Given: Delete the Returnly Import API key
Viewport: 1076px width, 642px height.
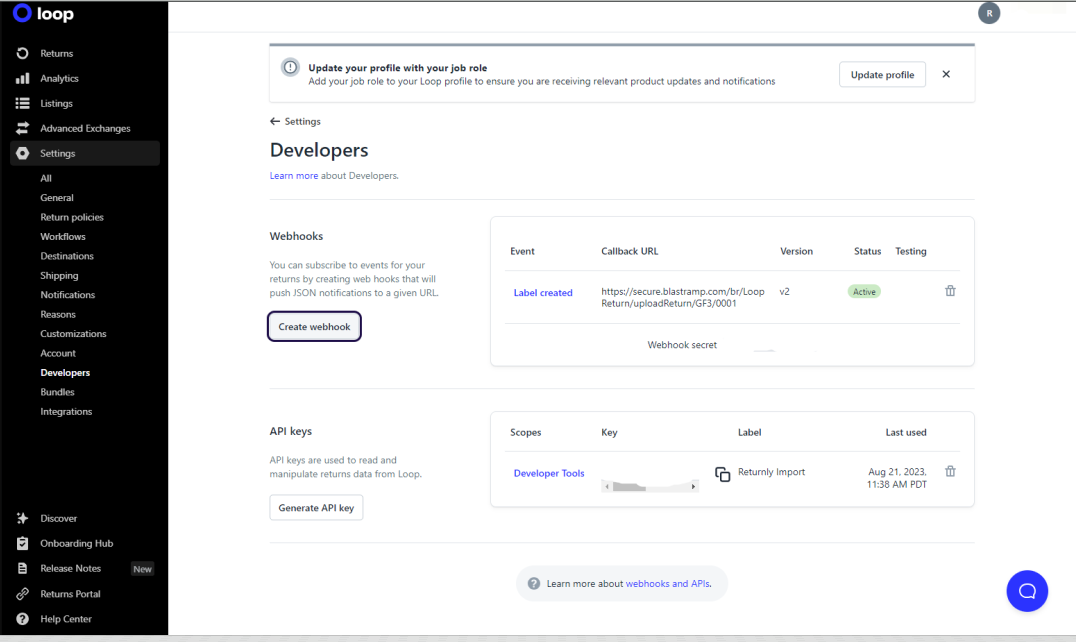Looking at the screenshot, I should pos(950,471).
